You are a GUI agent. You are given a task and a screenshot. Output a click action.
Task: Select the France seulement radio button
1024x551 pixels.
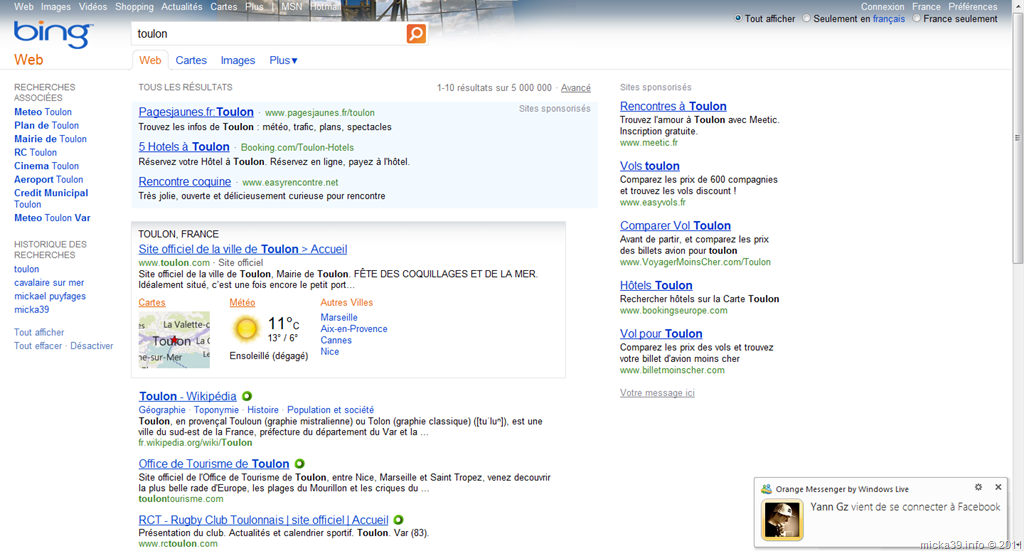click(916, 18)
